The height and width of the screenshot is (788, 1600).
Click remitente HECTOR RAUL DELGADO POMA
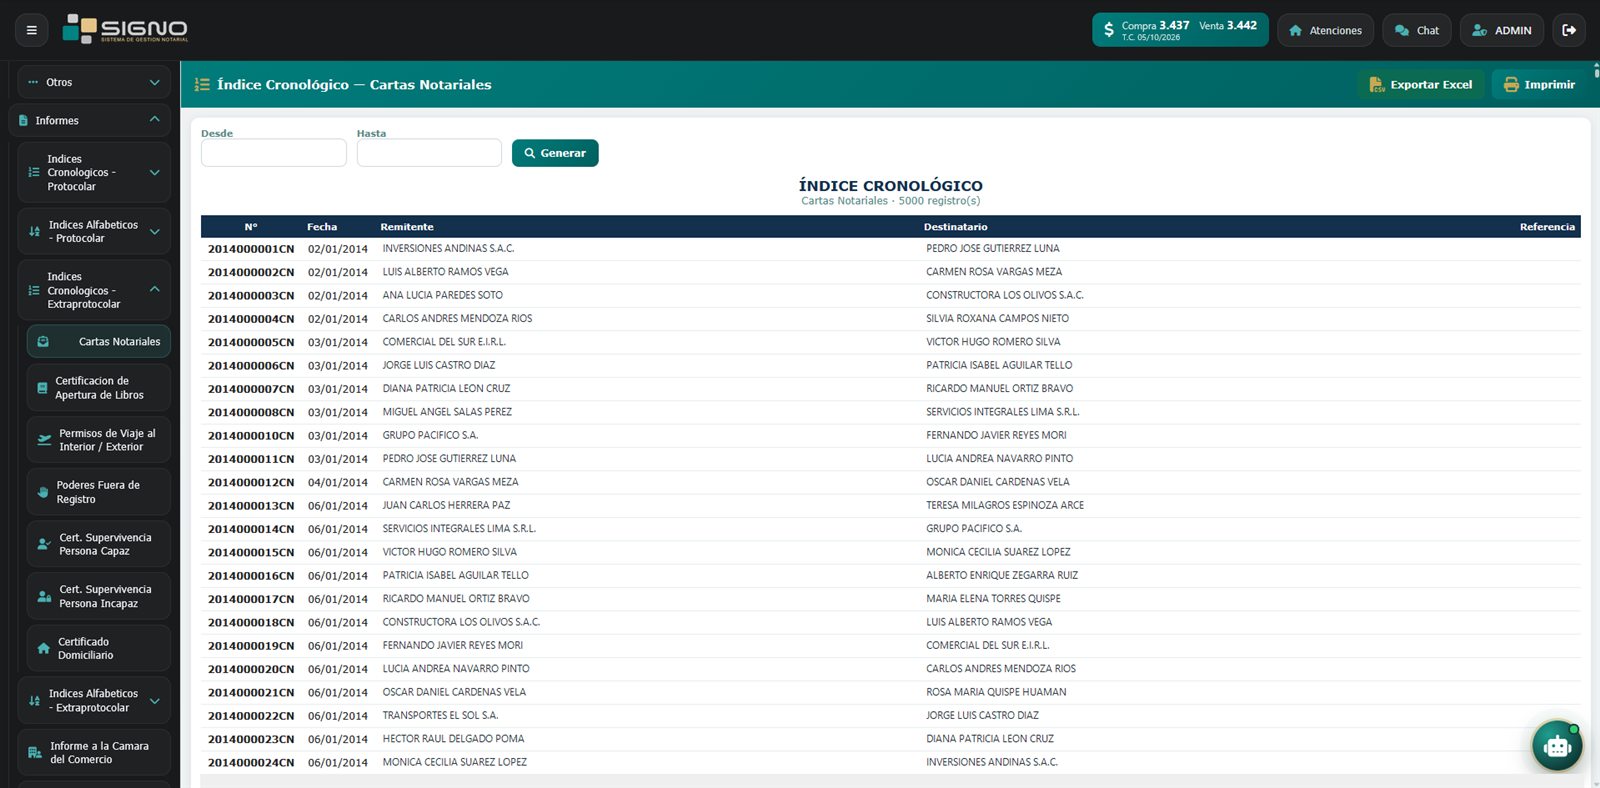pyautogui.click(x=453, y=739)
